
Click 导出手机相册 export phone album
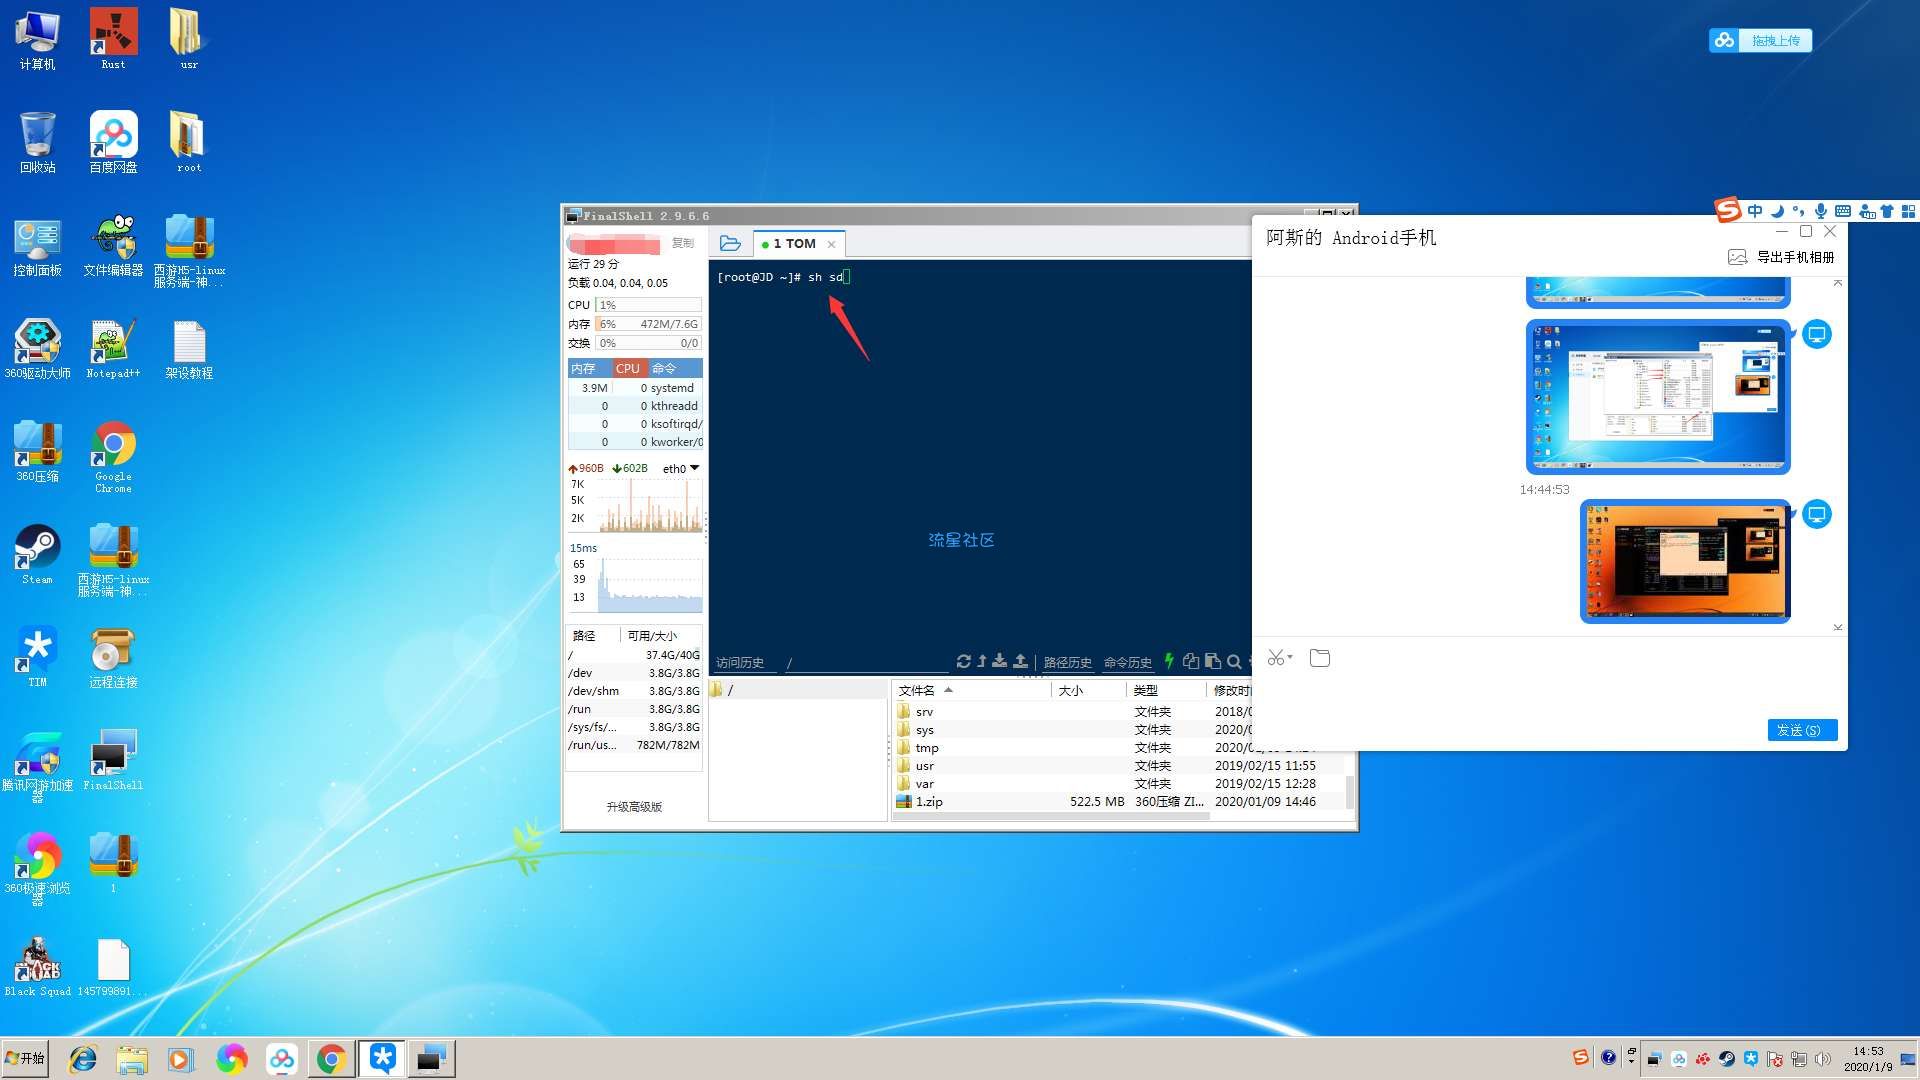[1782, 257]
